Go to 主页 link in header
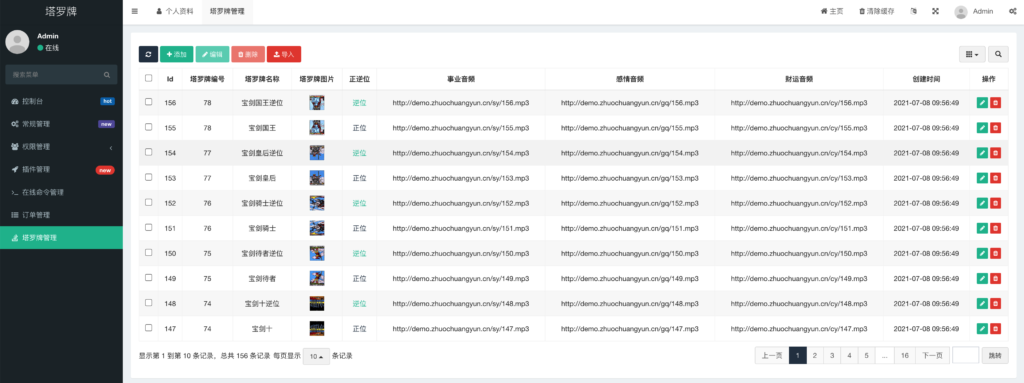Viewport: 1024px width, 383px height. tap(832, 11)
